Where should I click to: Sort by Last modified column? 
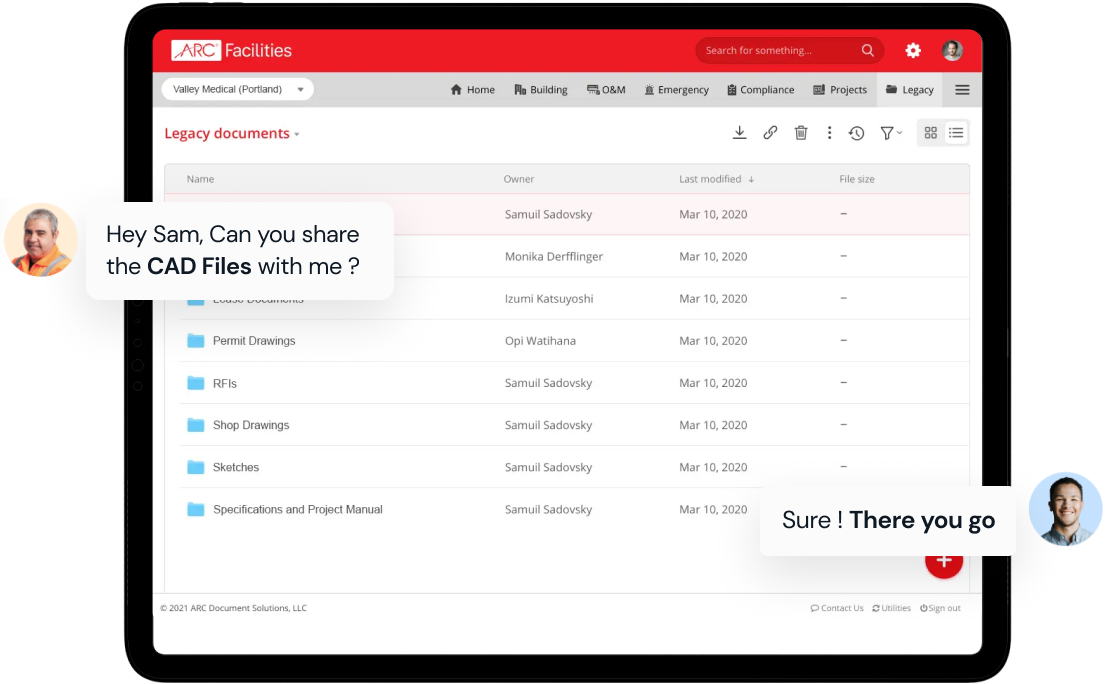coord(717,179)
